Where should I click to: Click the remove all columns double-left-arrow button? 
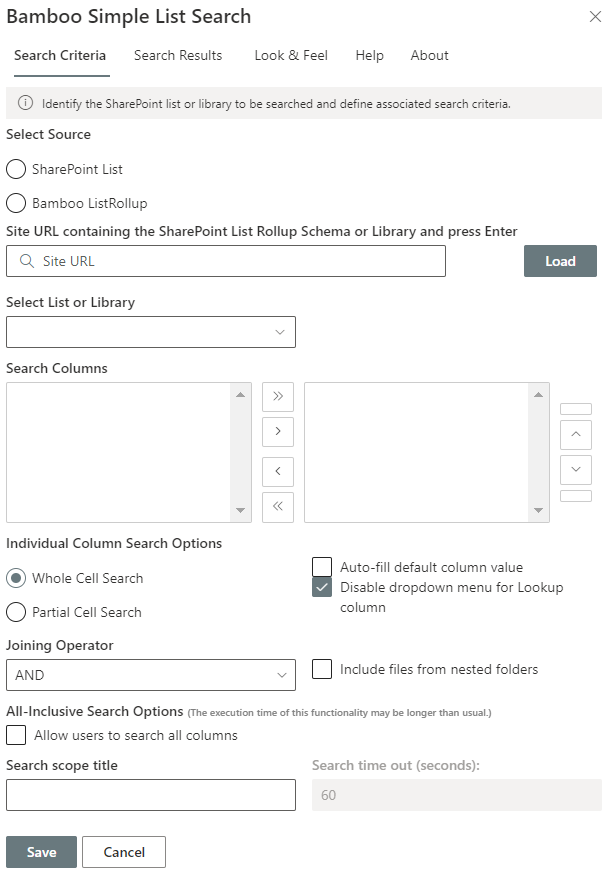(278, 506)
